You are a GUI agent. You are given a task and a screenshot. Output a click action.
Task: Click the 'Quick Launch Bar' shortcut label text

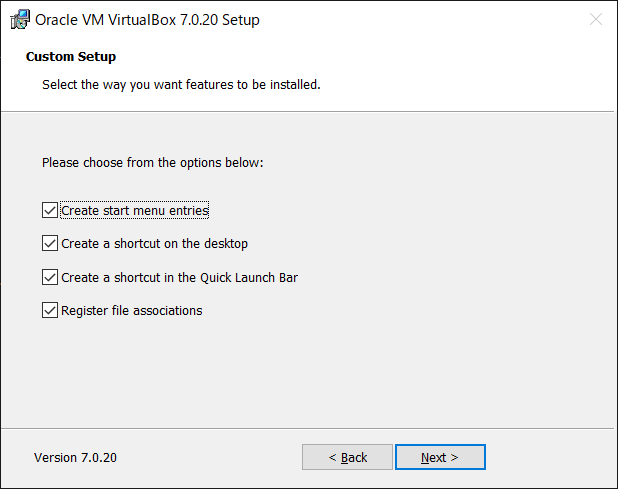[179, 277]
